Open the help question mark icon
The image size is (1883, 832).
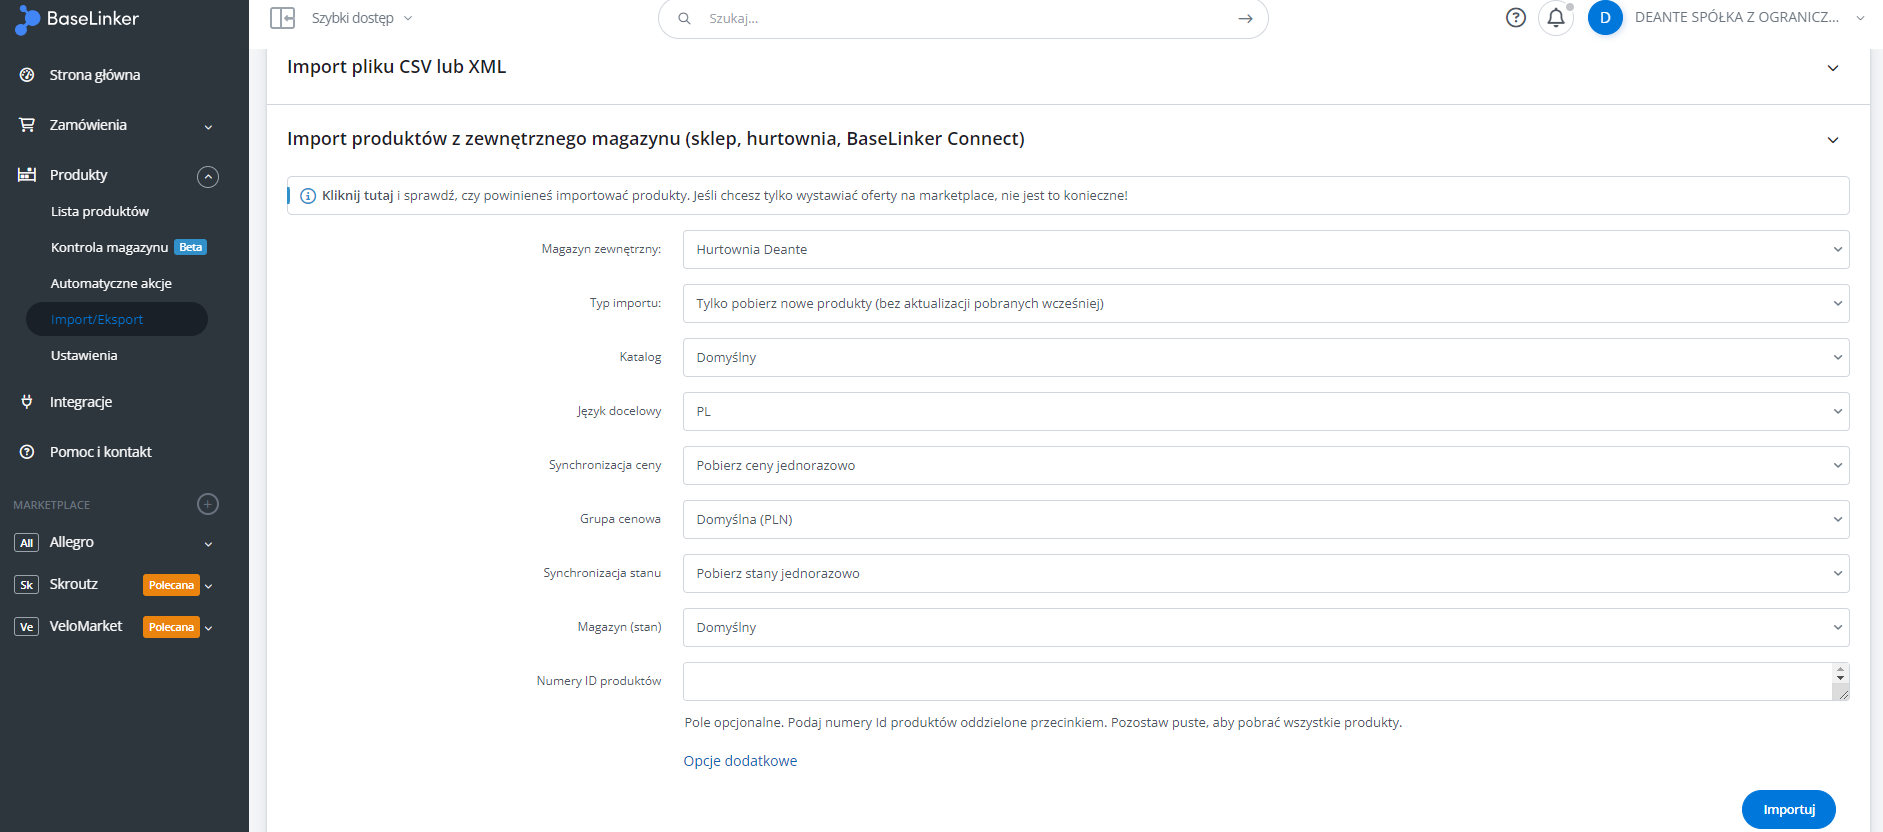[x=1516, y=17]
